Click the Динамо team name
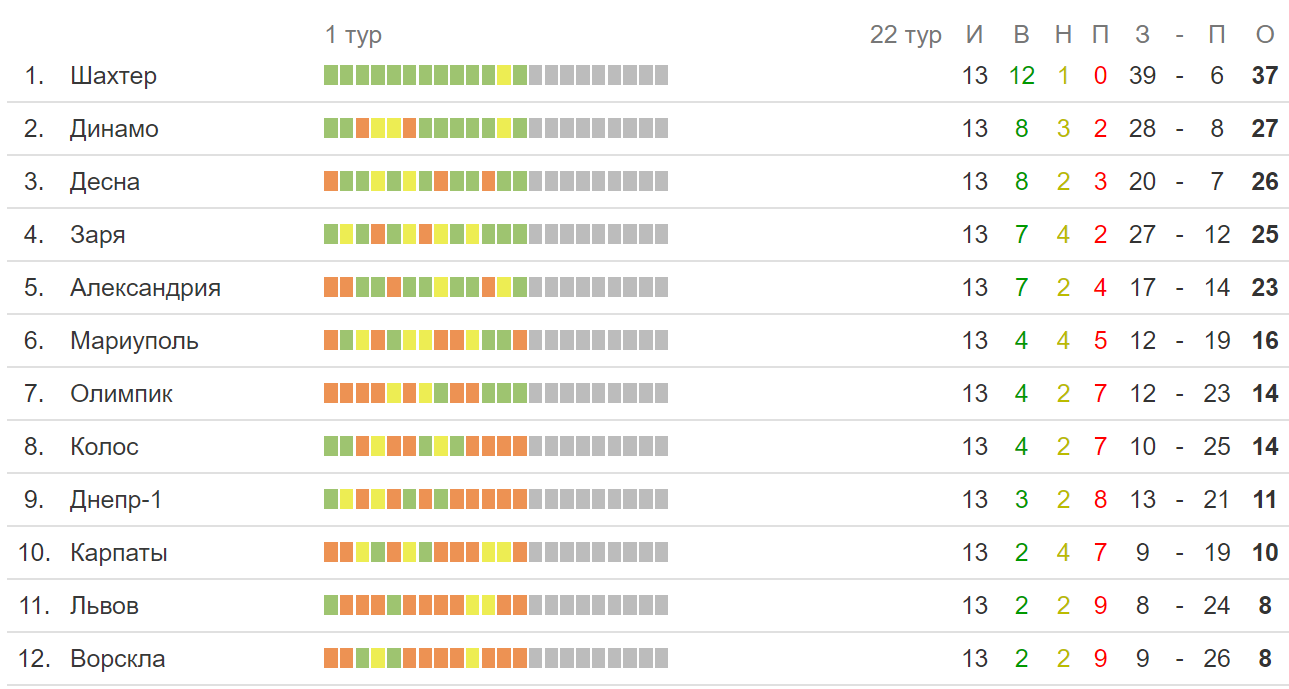The height and width of the screenshot is (689, 1289). pyautogui.click(x=114, y=129)
